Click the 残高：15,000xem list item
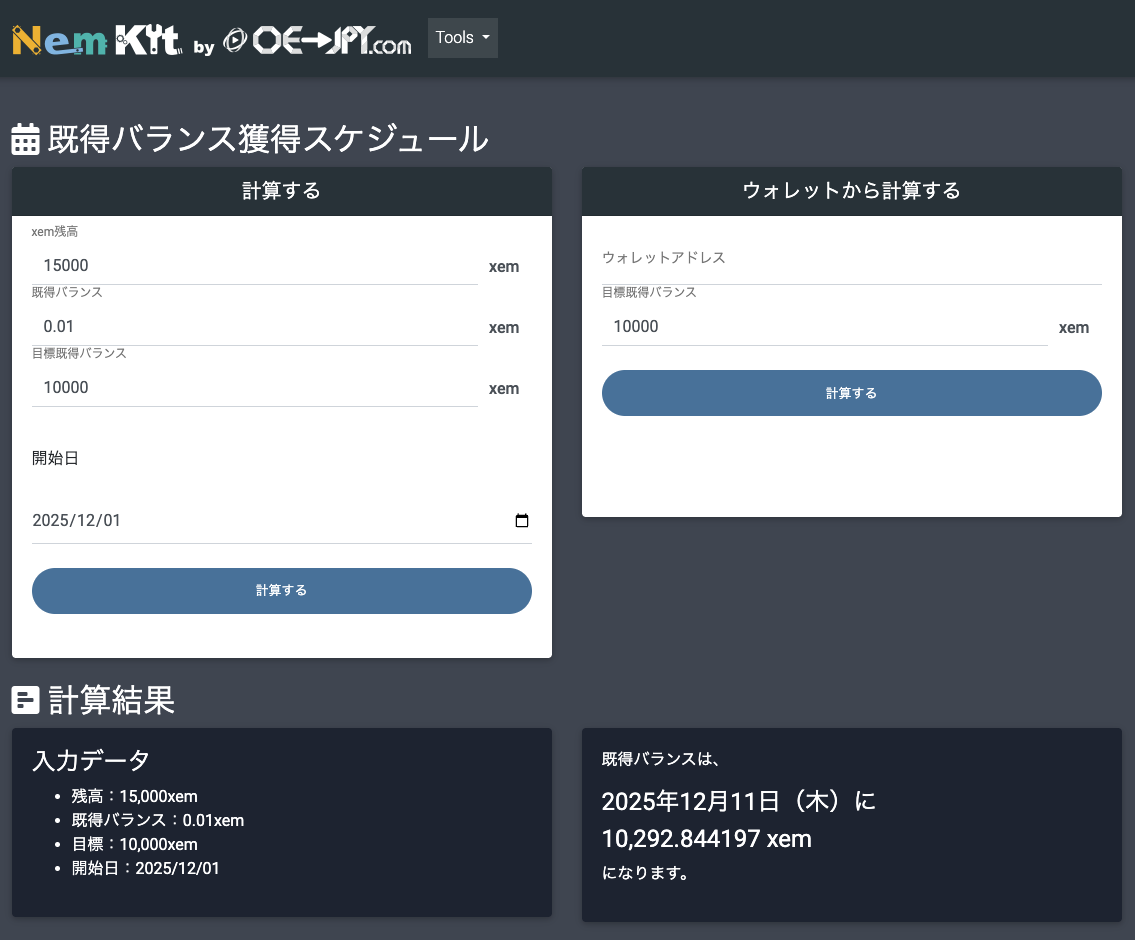Screen dimensions: 1135x940 (x=135, y=796)
